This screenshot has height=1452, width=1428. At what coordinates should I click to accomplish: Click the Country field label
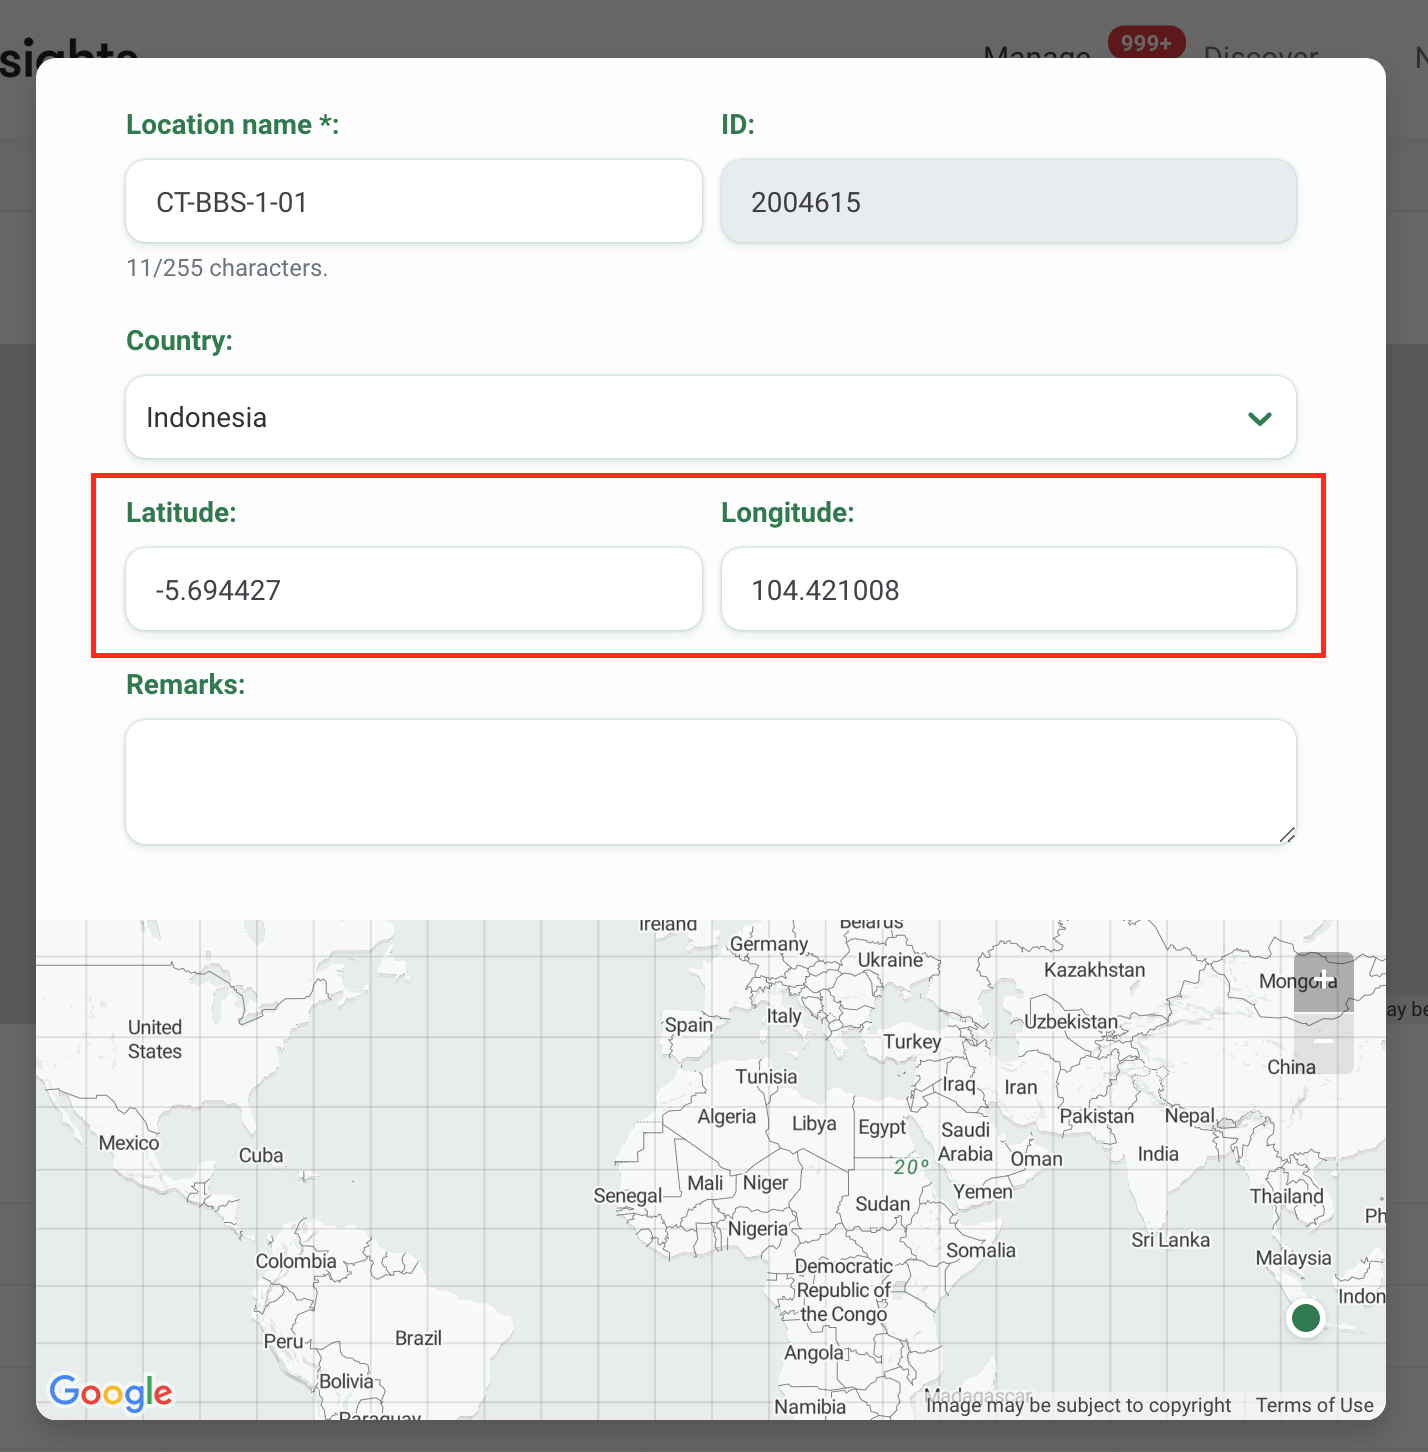(x=179, y=341)
